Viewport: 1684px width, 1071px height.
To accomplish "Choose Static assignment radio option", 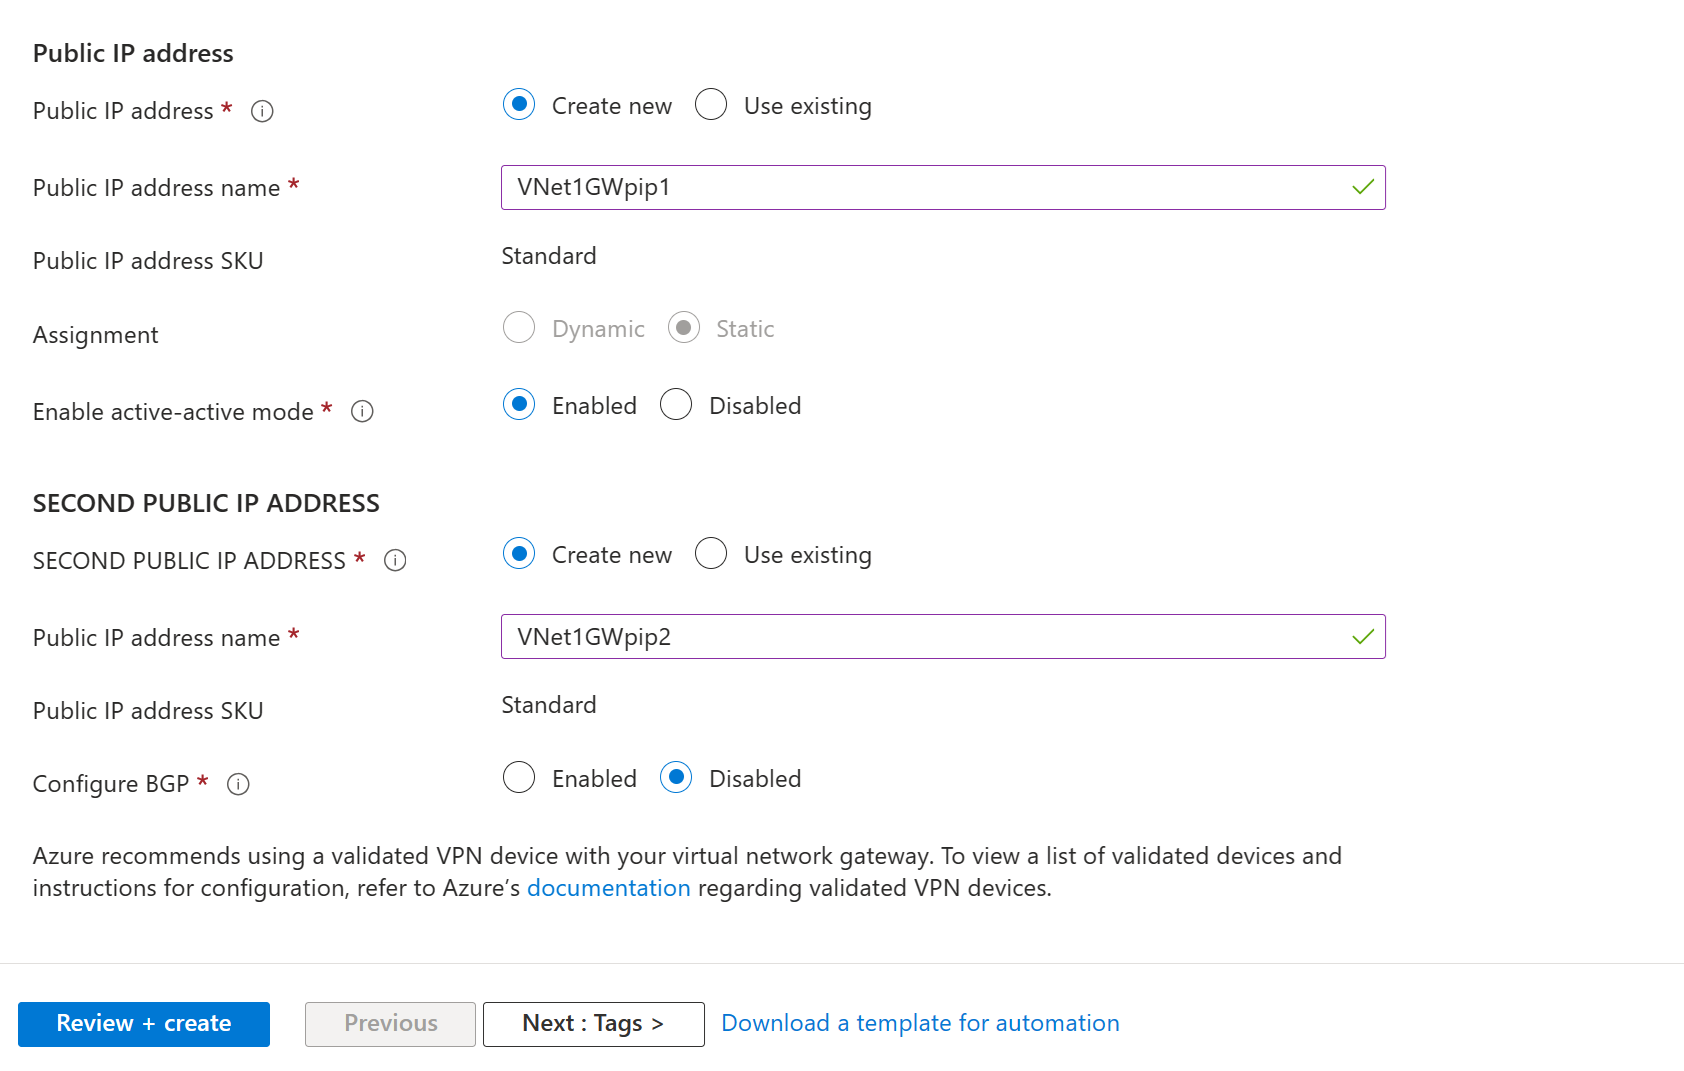I will click(x=684, y=327).
